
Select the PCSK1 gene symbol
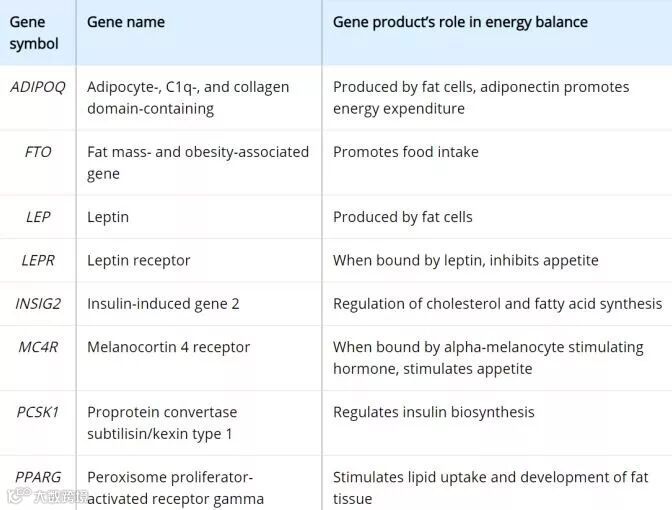point(37,412)
